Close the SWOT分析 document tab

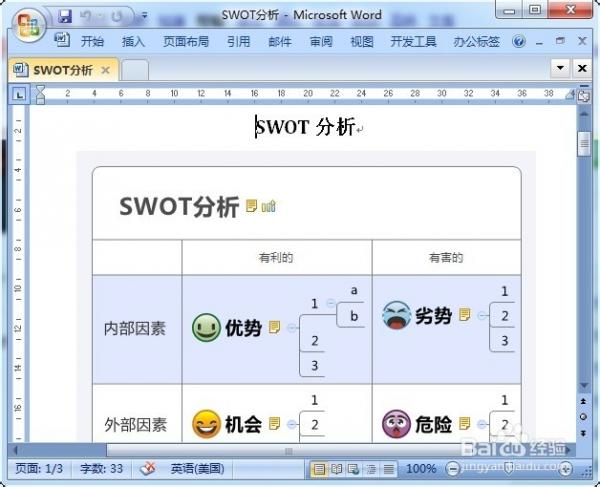(105, 70)
